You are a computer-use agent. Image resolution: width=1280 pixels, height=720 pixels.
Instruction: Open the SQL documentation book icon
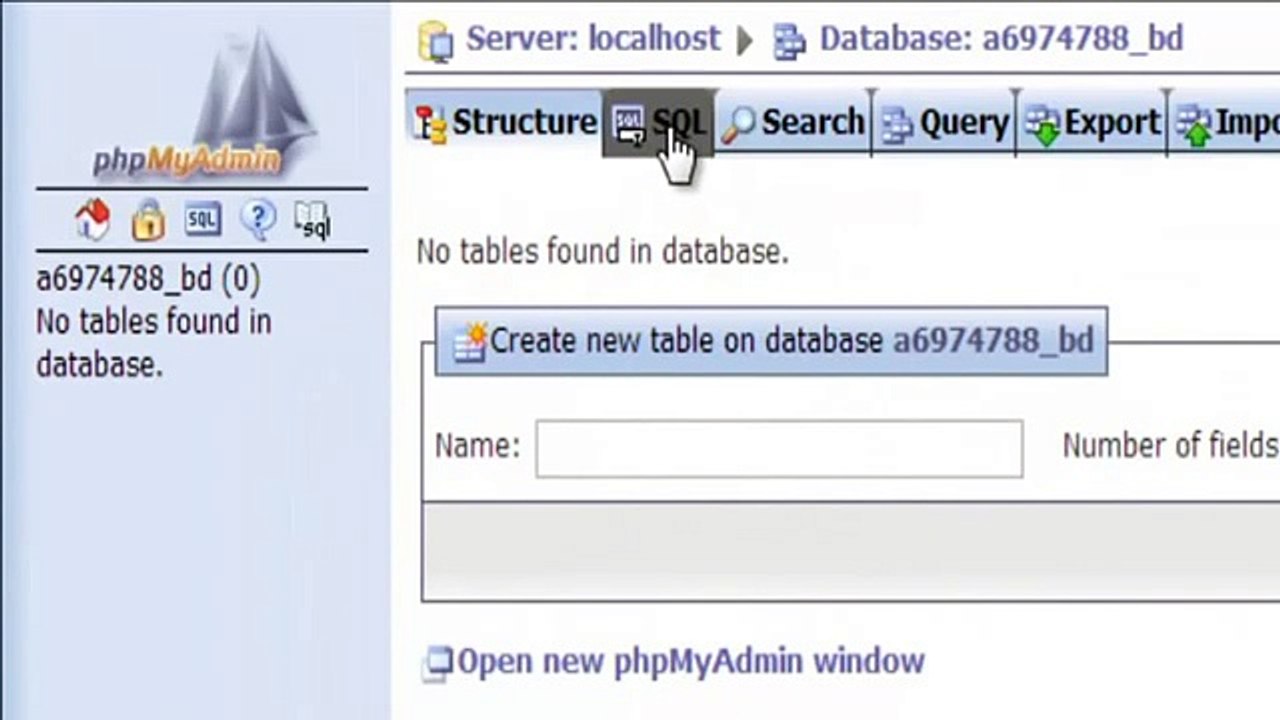(312, 220)
